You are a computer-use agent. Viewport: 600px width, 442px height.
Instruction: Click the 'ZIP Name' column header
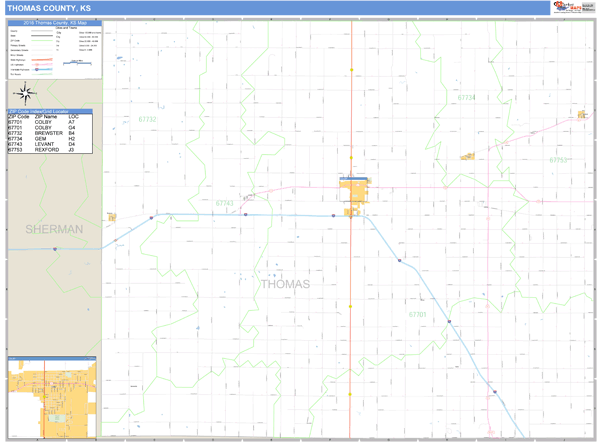point(46,116)
